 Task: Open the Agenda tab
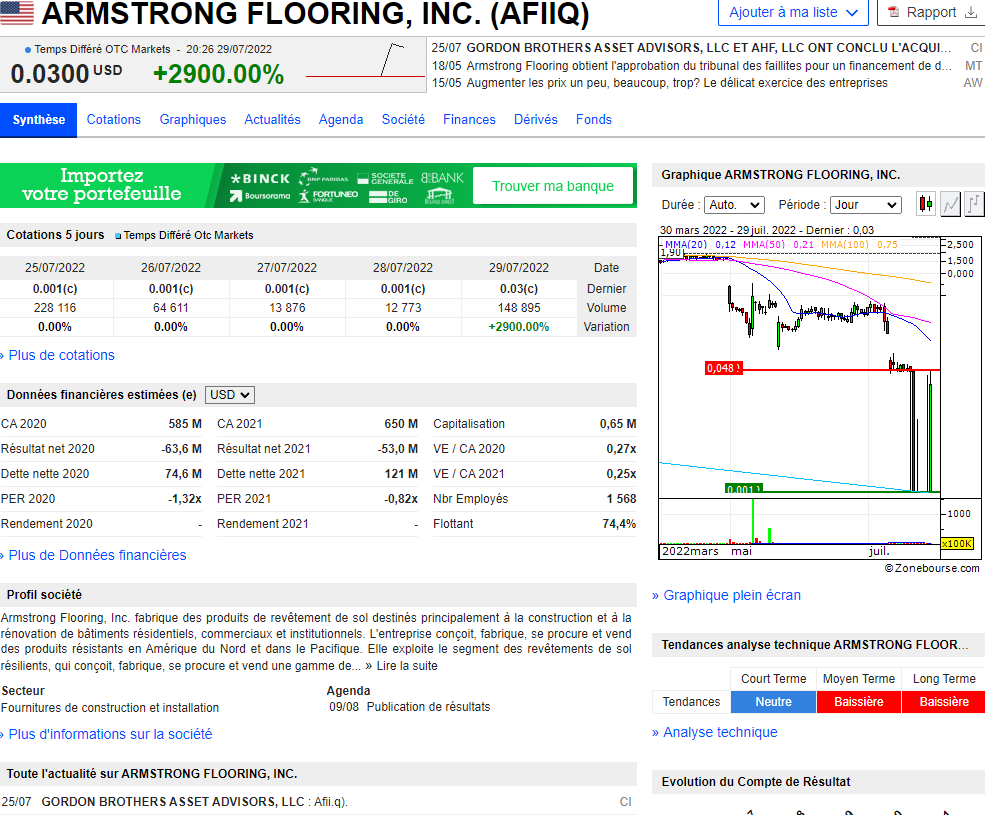point(341,119)
